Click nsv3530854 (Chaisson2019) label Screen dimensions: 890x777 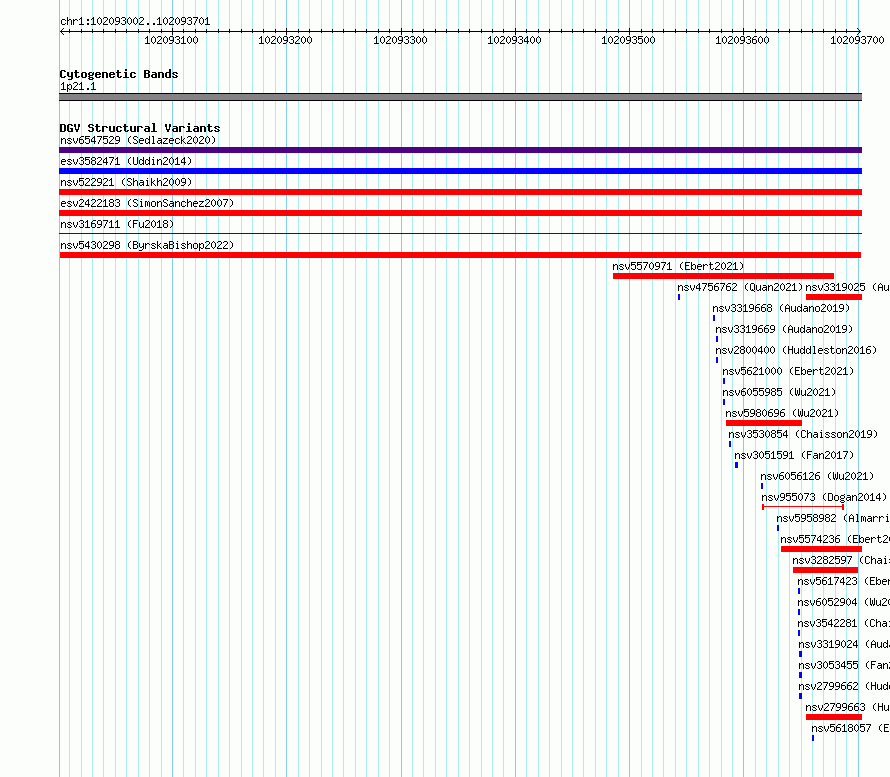tap(803, 434)
